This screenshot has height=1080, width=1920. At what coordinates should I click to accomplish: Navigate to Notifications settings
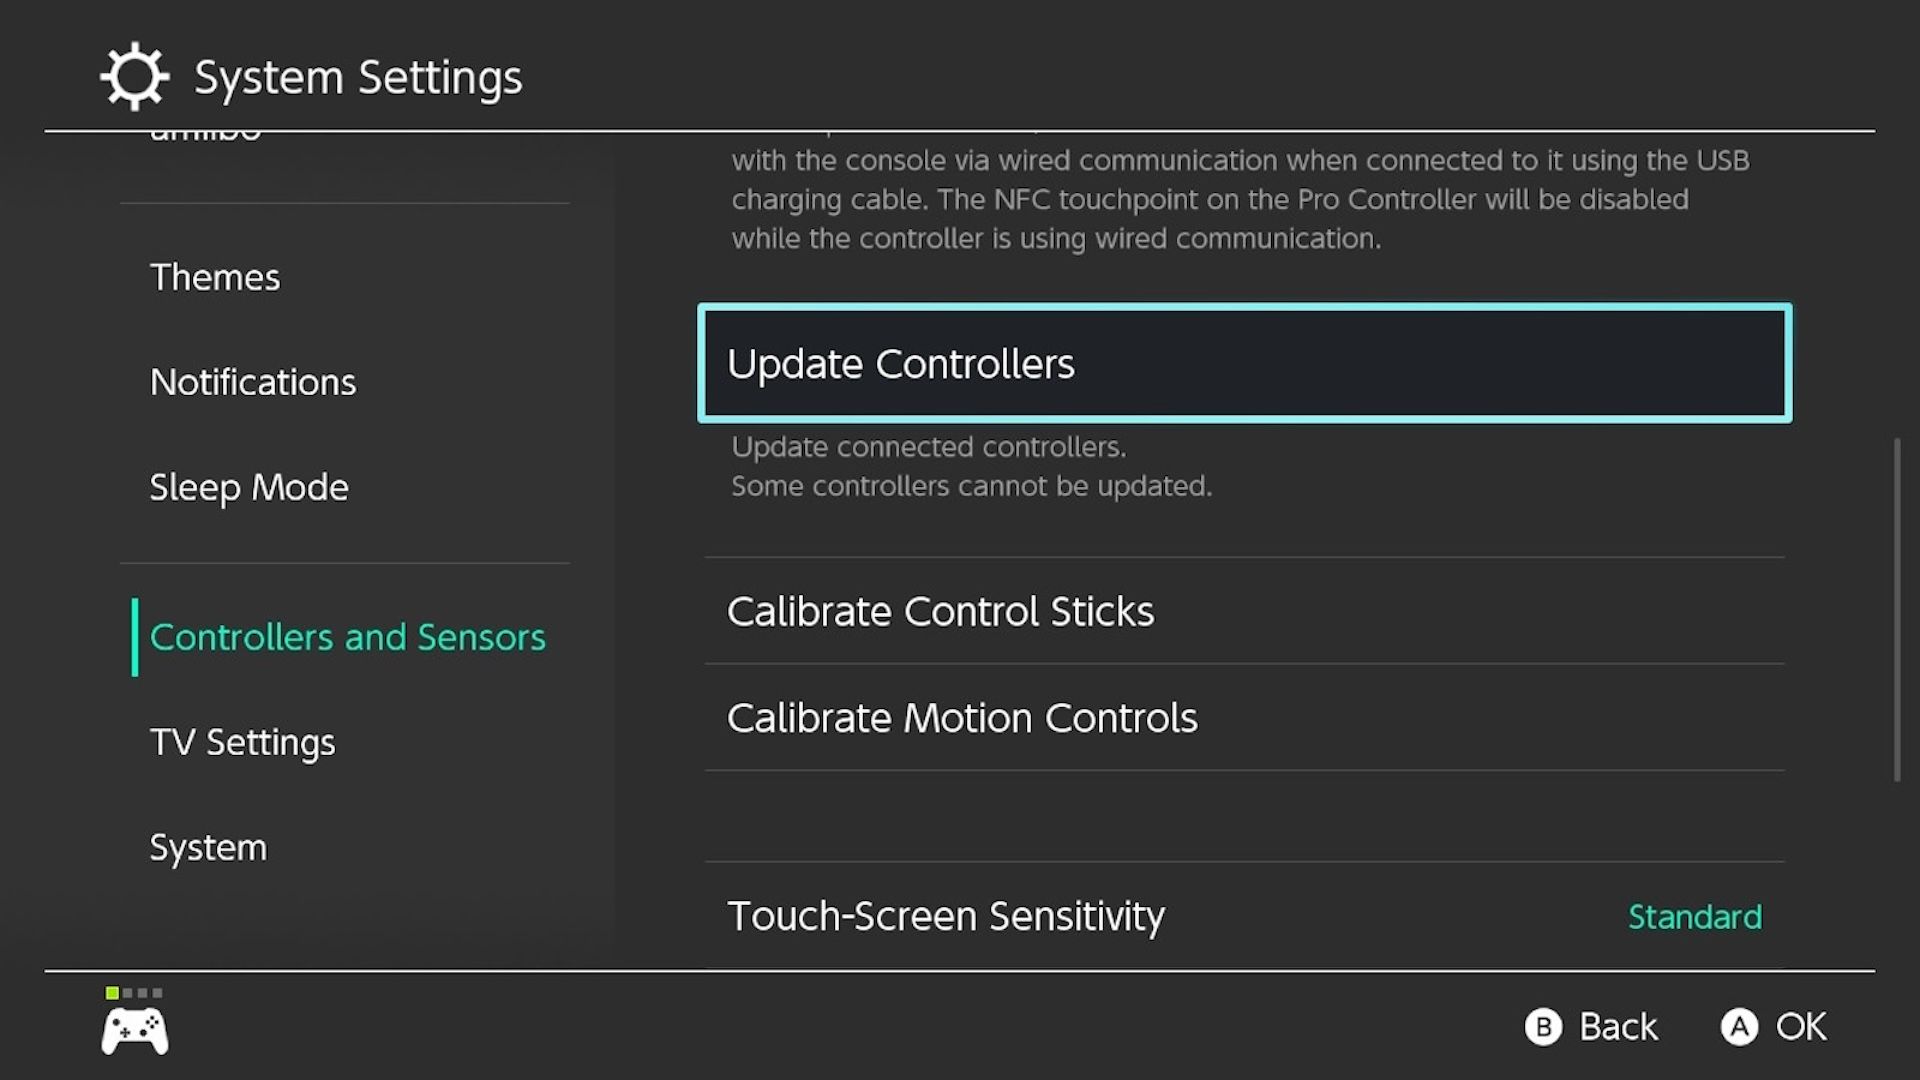click(252, 381)
